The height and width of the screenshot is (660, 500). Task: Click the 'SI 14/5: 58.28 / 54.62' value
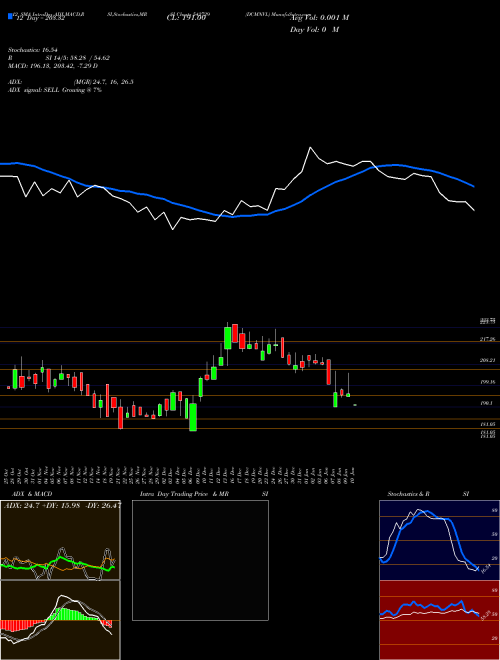pos(78,58)
